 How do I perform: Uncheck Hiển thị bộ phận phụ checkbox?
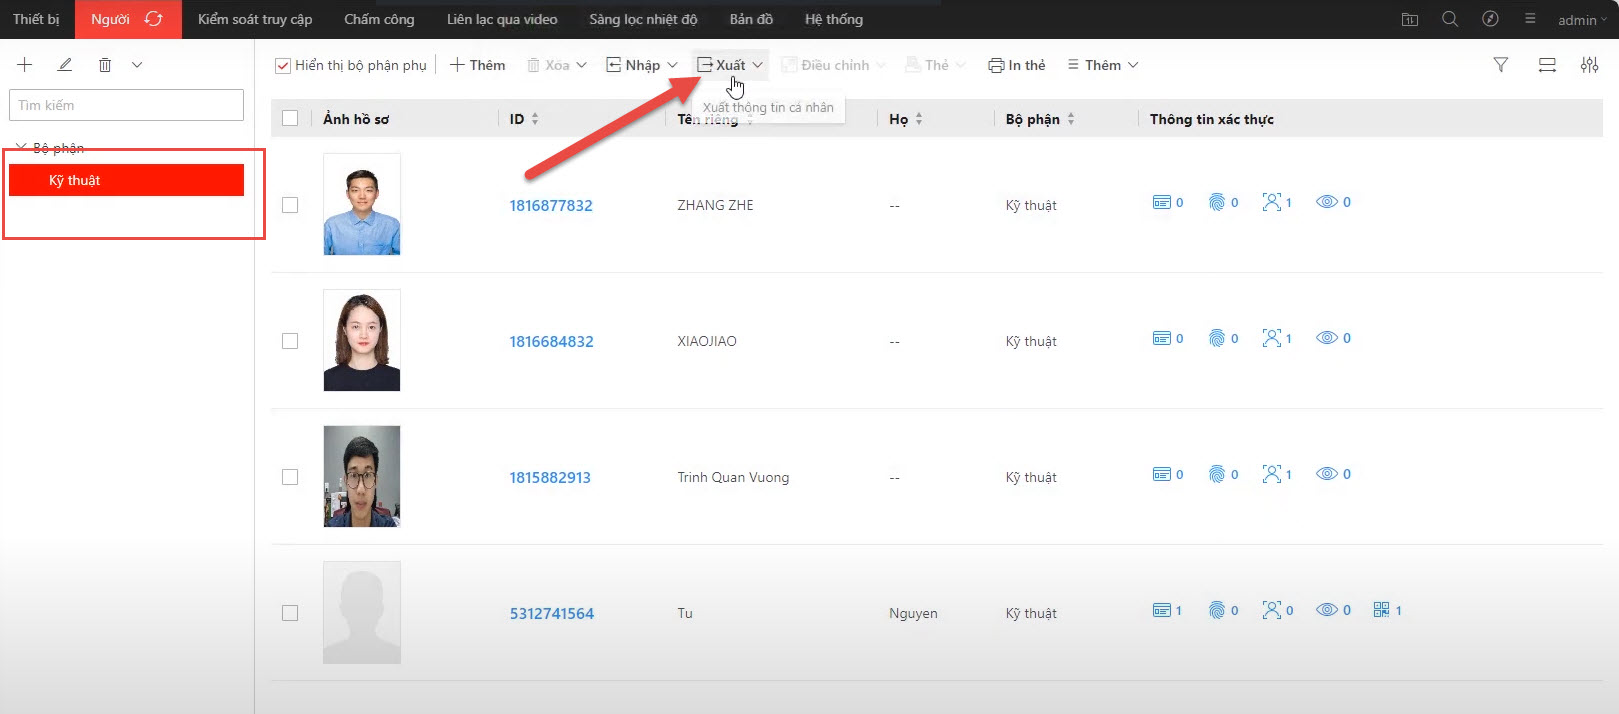click(x=283, y=66)
